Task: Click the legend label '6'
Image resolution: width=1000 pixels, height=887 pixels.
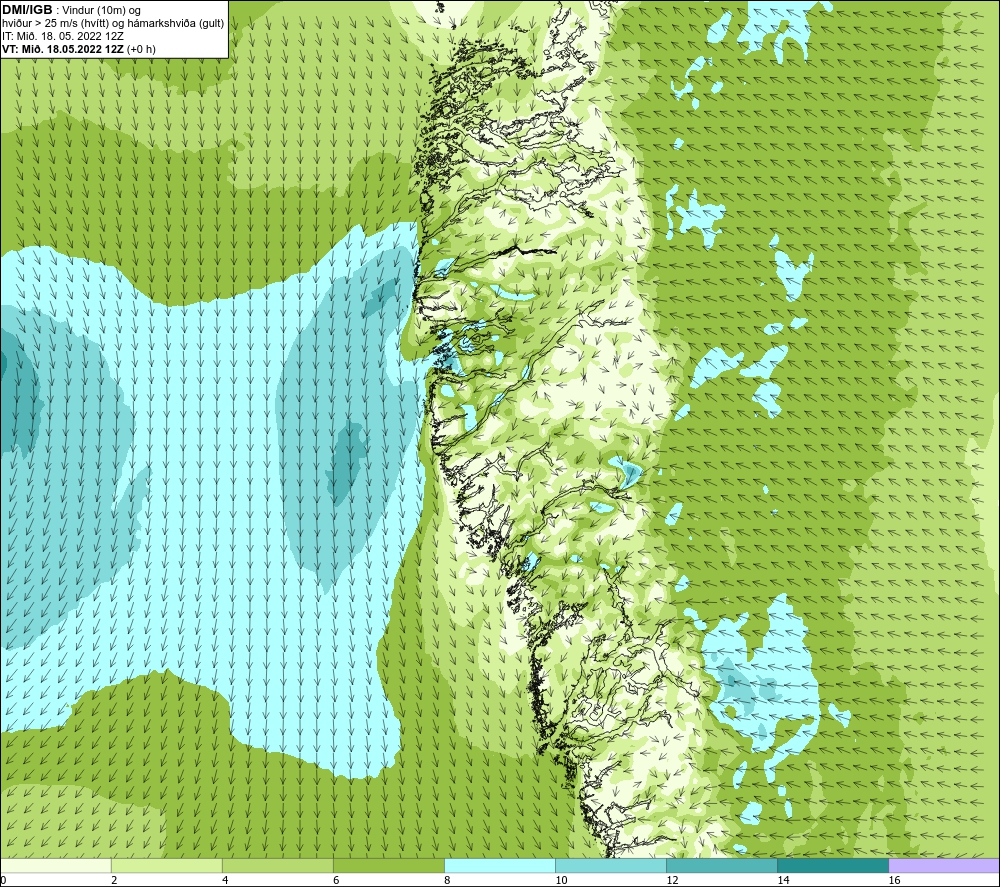Action: click(x=336, y=880)
